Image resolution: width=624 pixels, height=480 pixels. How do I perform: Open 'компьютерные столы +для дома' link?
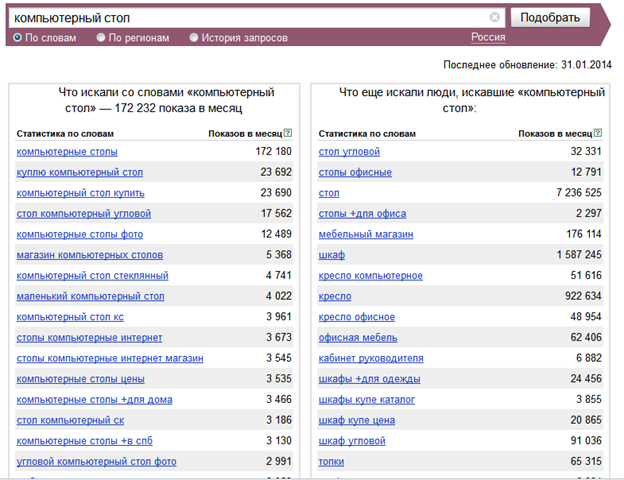(94, 400)
